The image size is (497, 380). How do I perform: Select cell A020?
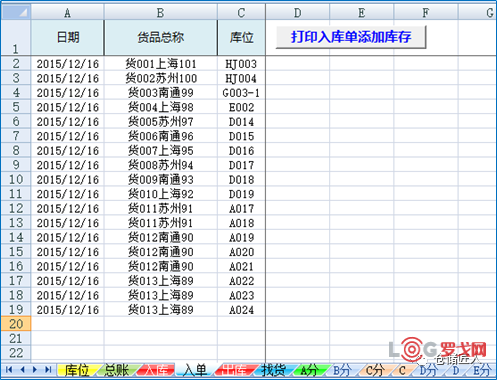click(241, 252)
